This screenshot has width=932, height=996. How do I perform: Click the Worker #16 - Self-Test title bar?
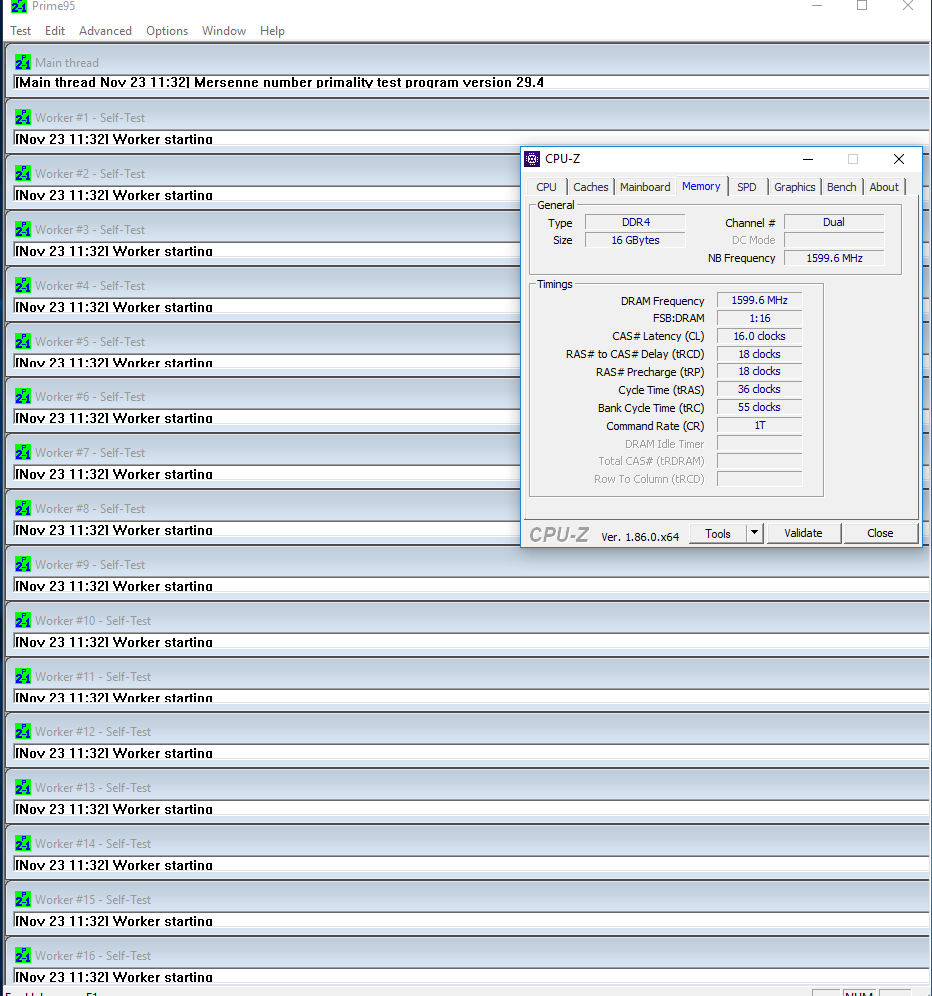[x=468, y=955]
